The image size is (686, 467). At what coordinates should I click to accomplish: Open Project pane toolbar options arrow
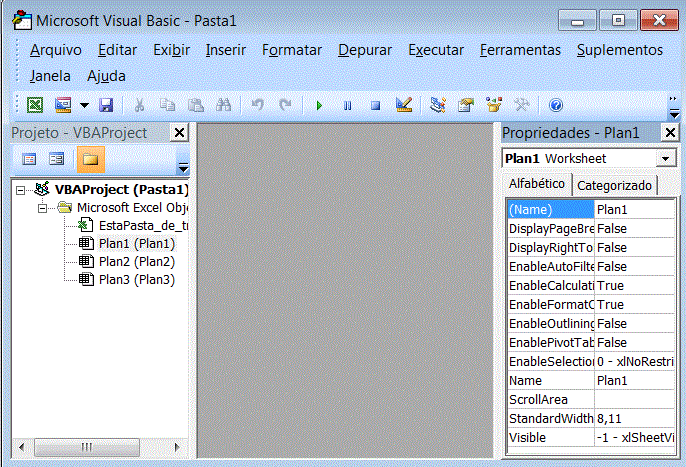click(183, 167)
